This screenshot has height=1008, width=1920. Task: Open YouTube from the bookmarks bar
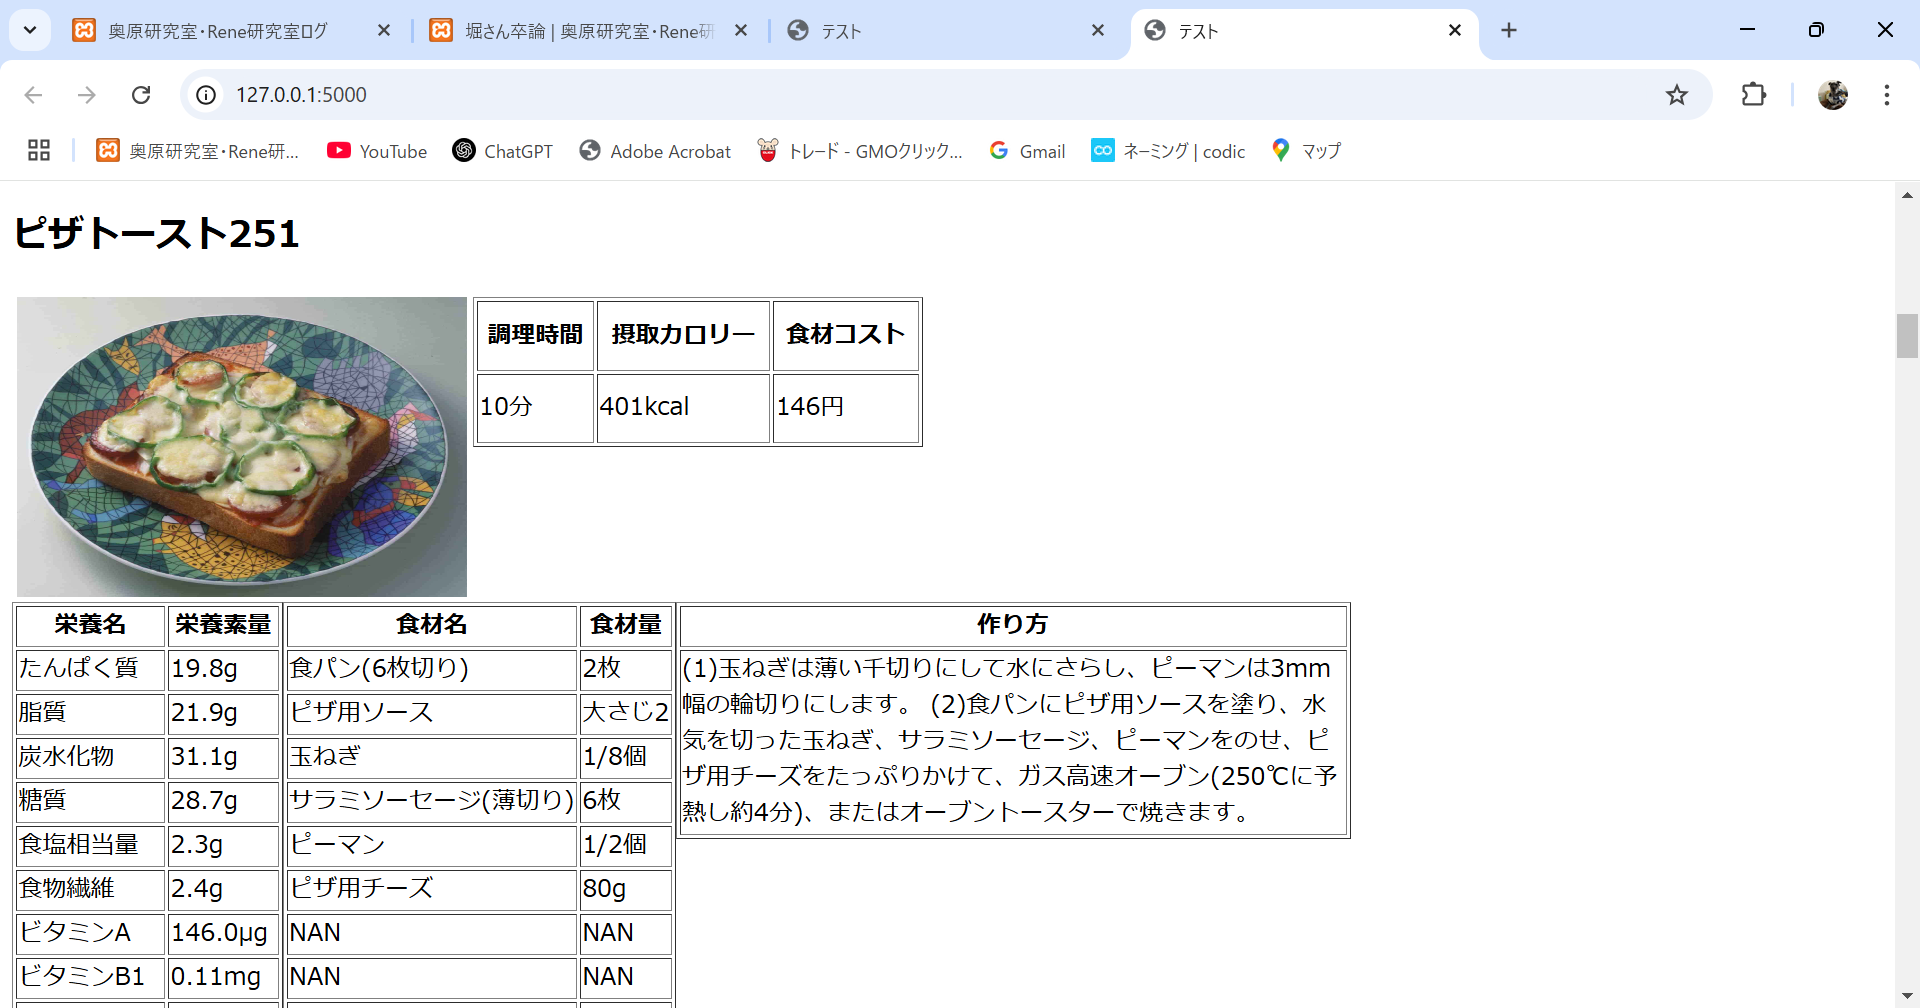(x=376, y=151)
